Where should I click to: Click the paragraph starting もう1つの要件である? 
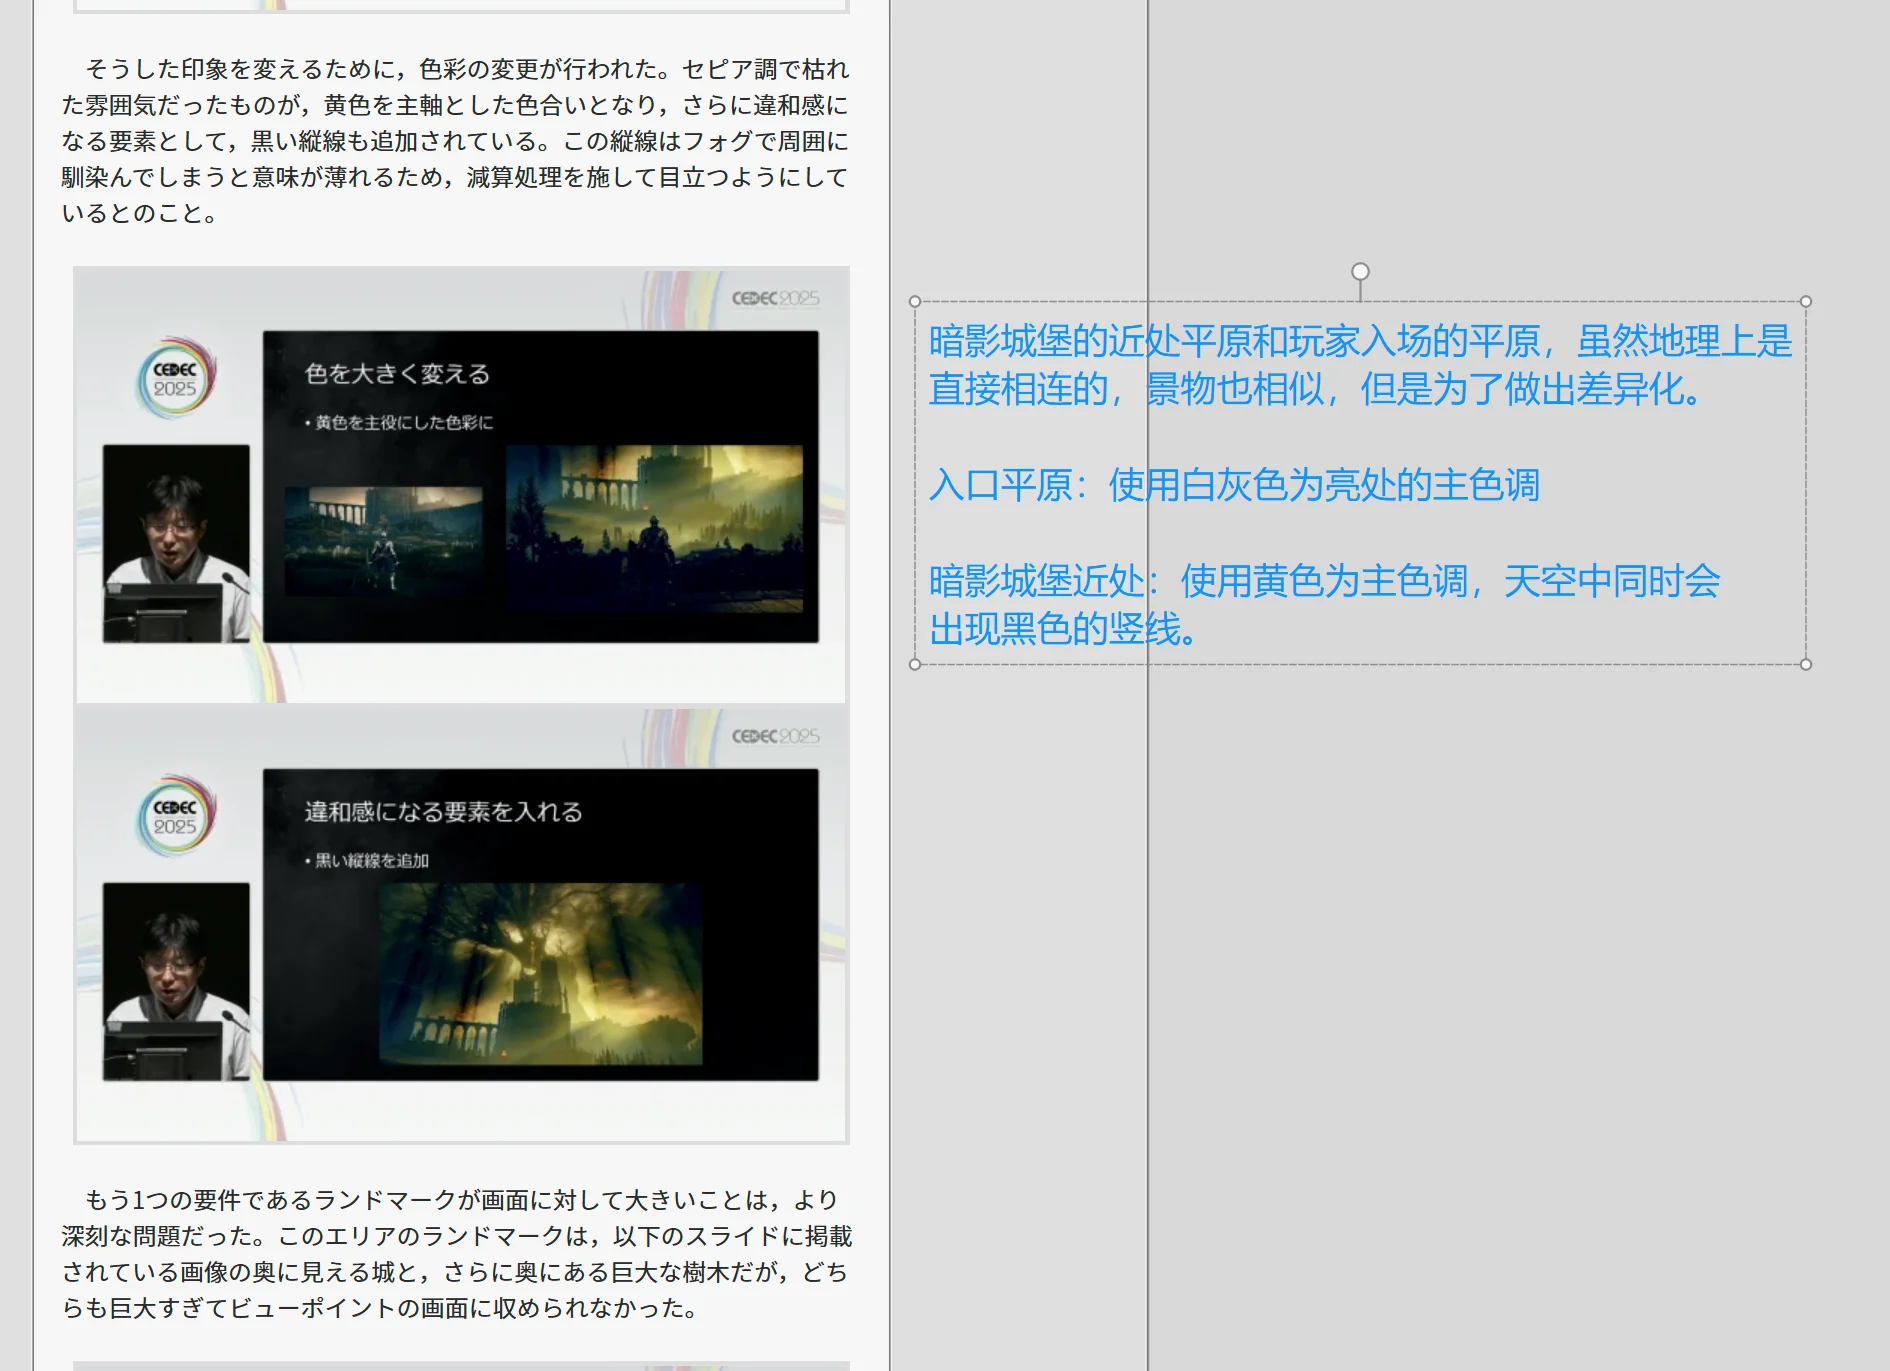coord(457,1254)
